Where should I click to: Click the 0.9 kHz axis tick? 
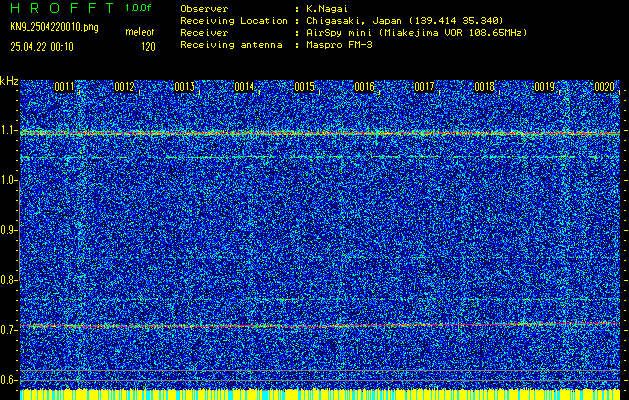(8, 230)
